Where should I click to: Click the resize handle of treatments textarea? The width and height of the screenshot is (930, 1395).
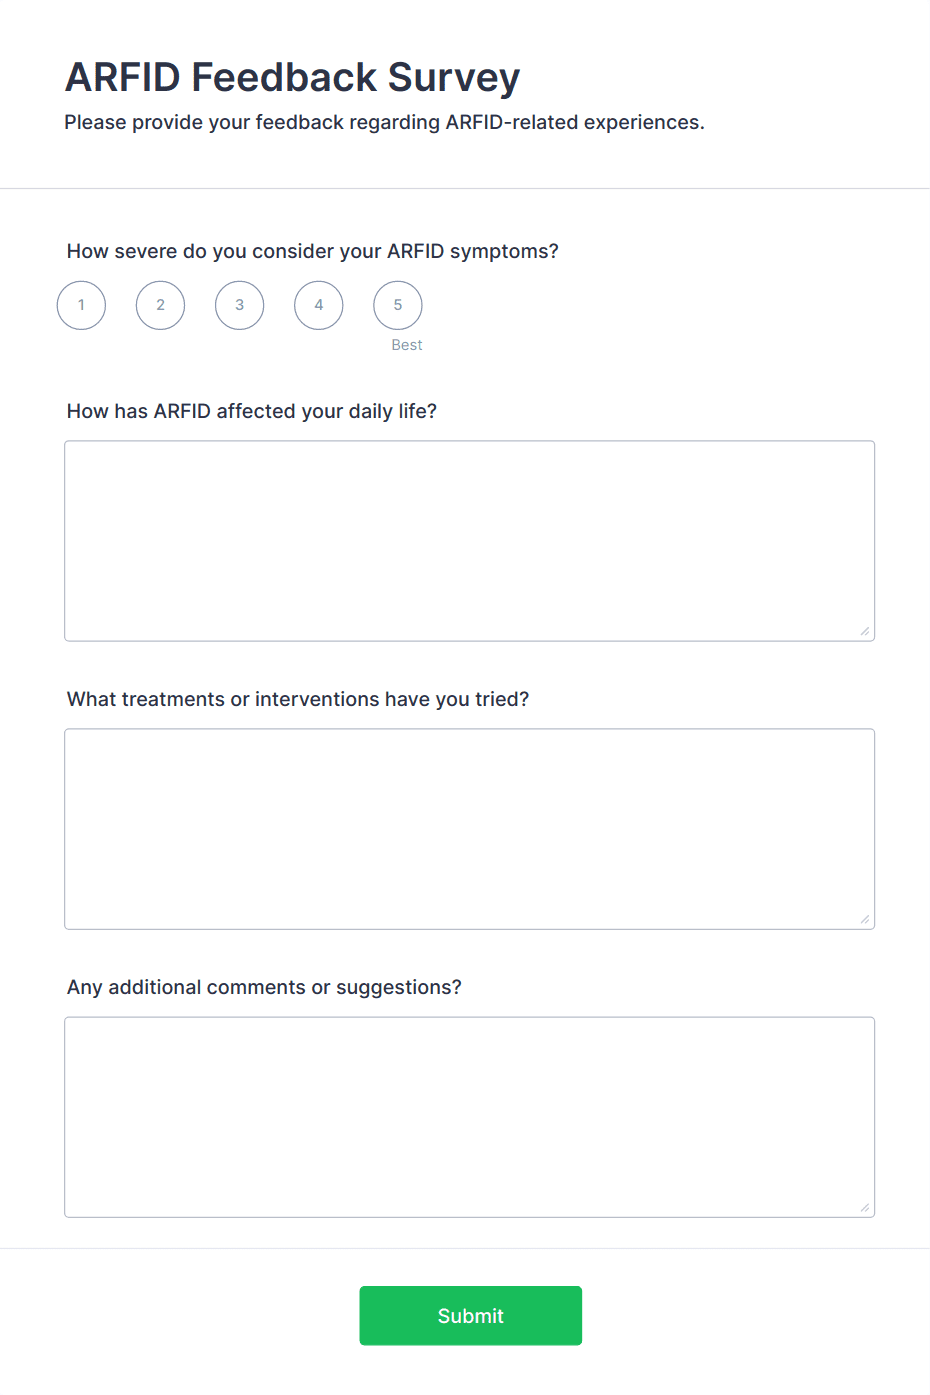865,917
